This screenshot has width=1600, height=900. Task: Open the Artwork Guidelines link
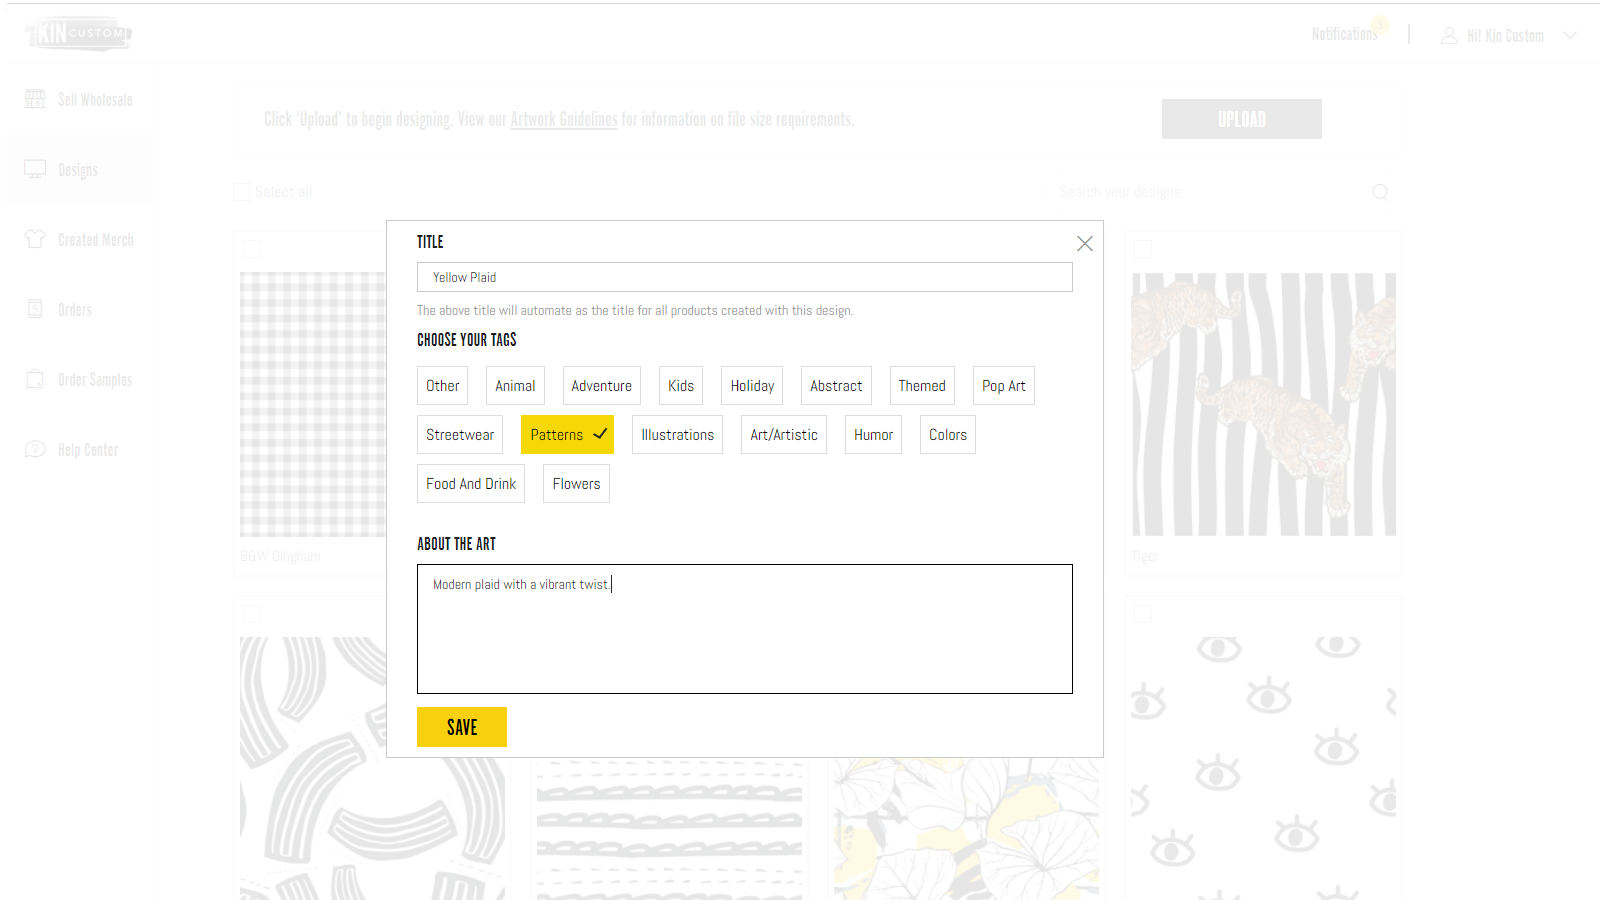coord(564,120)
